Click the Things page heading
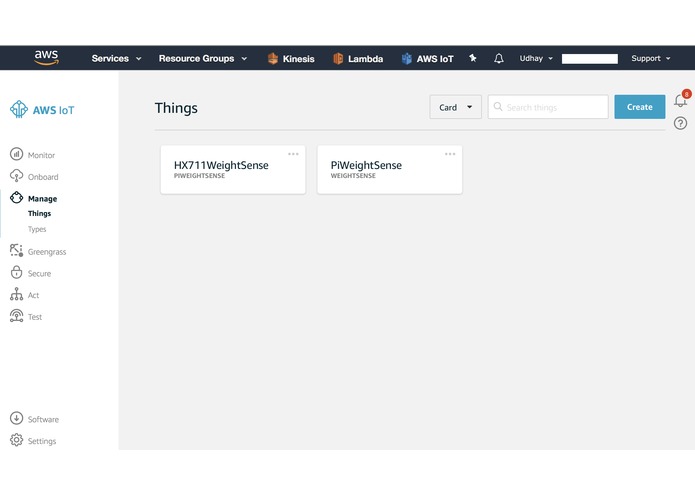The width and height of the screenshot is (695, 494). pyautogui.click(x=176, y=108)
